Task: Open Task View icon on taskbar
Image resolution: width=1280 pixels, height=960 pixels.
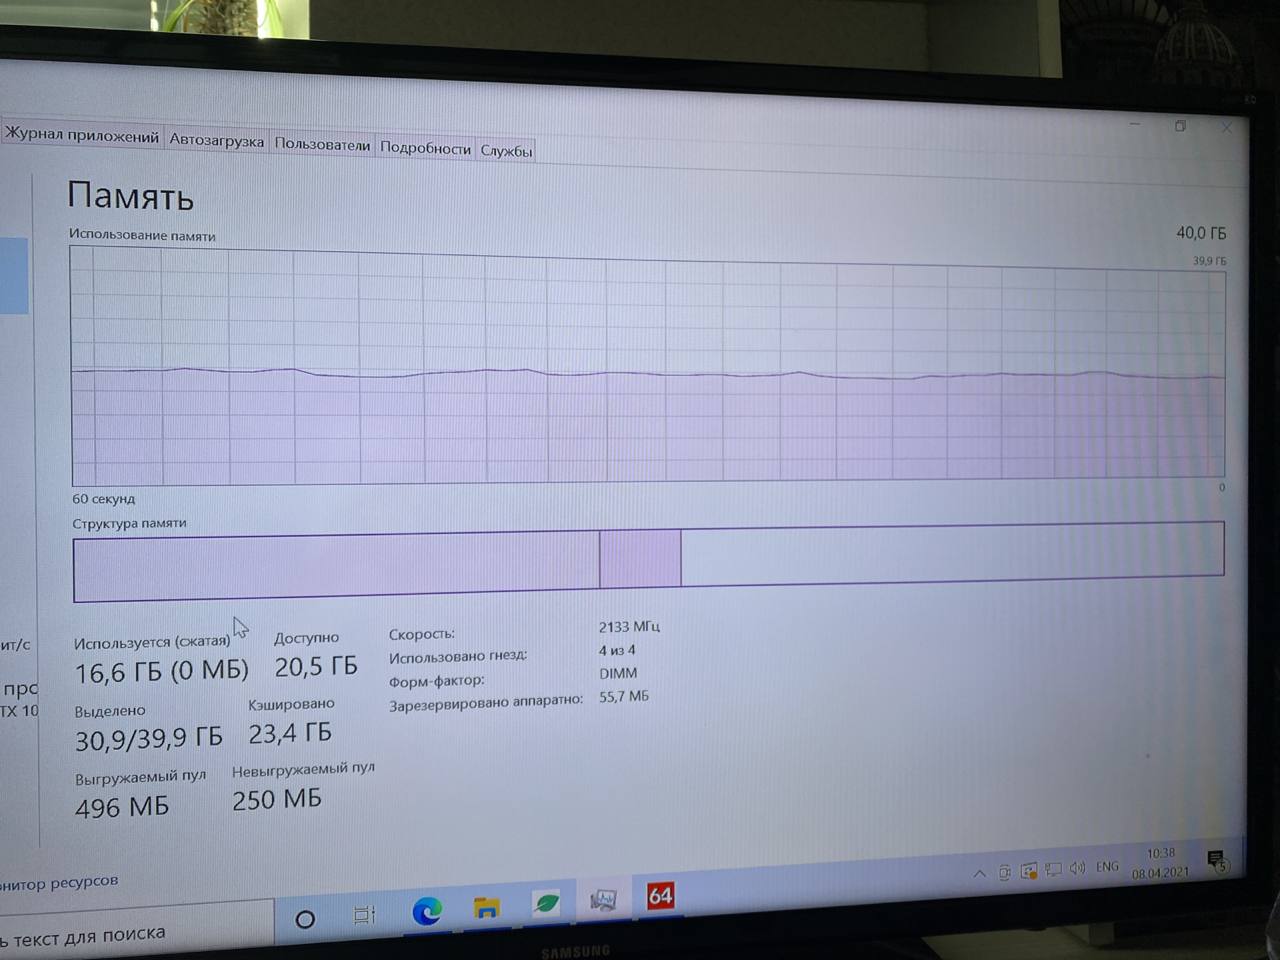Action: pyautogui.click(x=365, y=915)
